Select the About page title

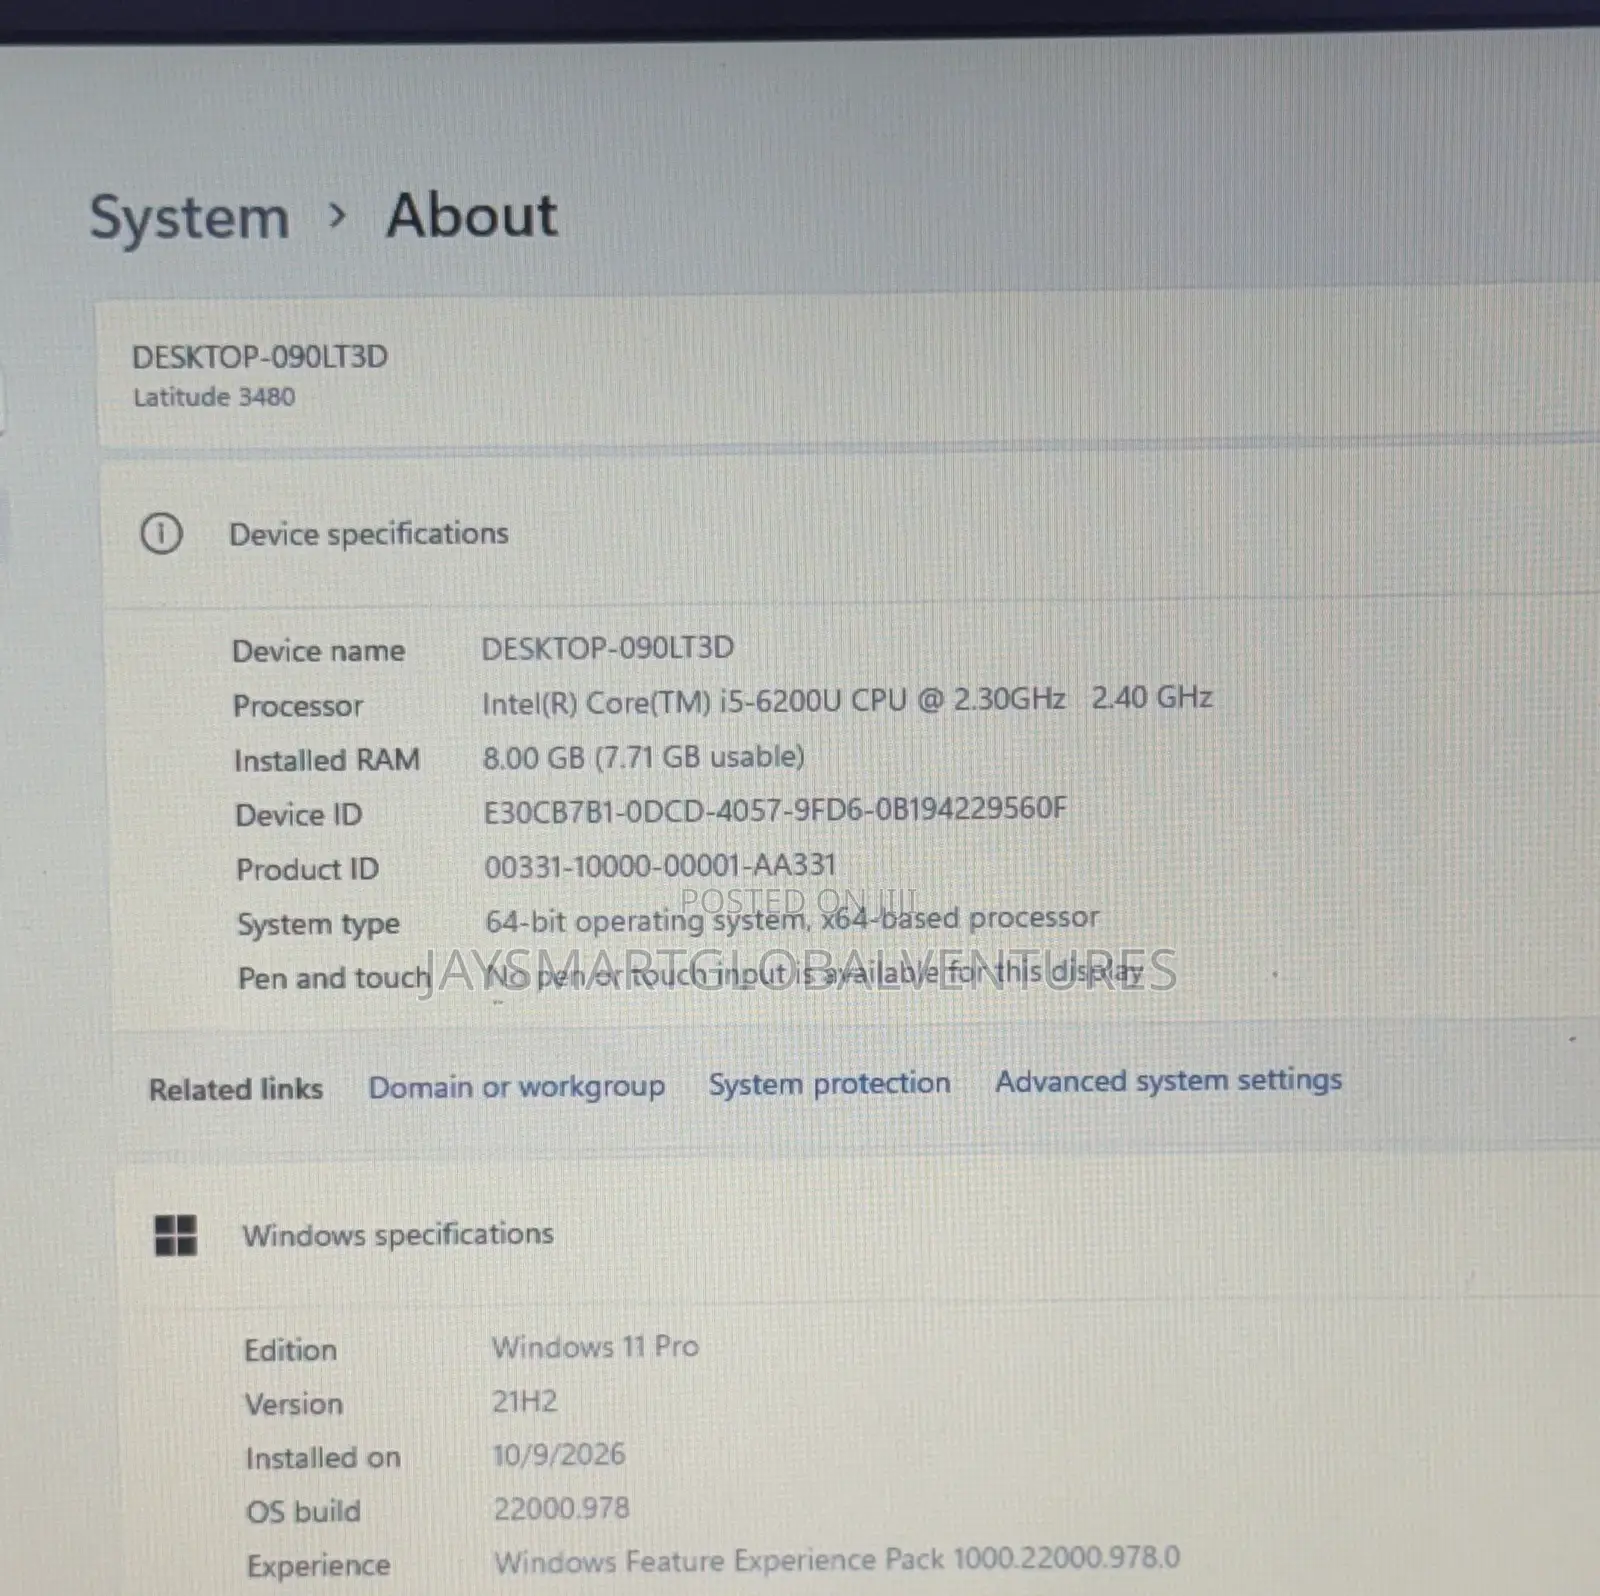click(x=472, y=216)
